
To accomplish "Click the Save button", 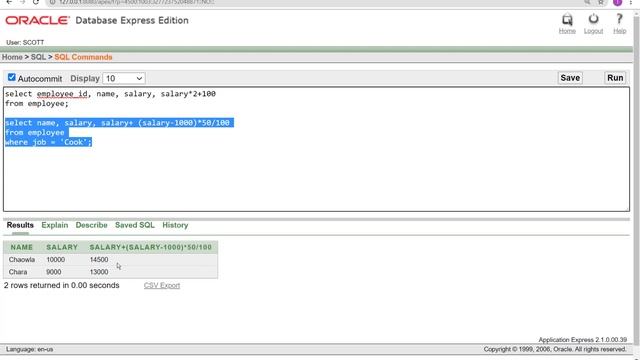I will (x=570, y=78).
